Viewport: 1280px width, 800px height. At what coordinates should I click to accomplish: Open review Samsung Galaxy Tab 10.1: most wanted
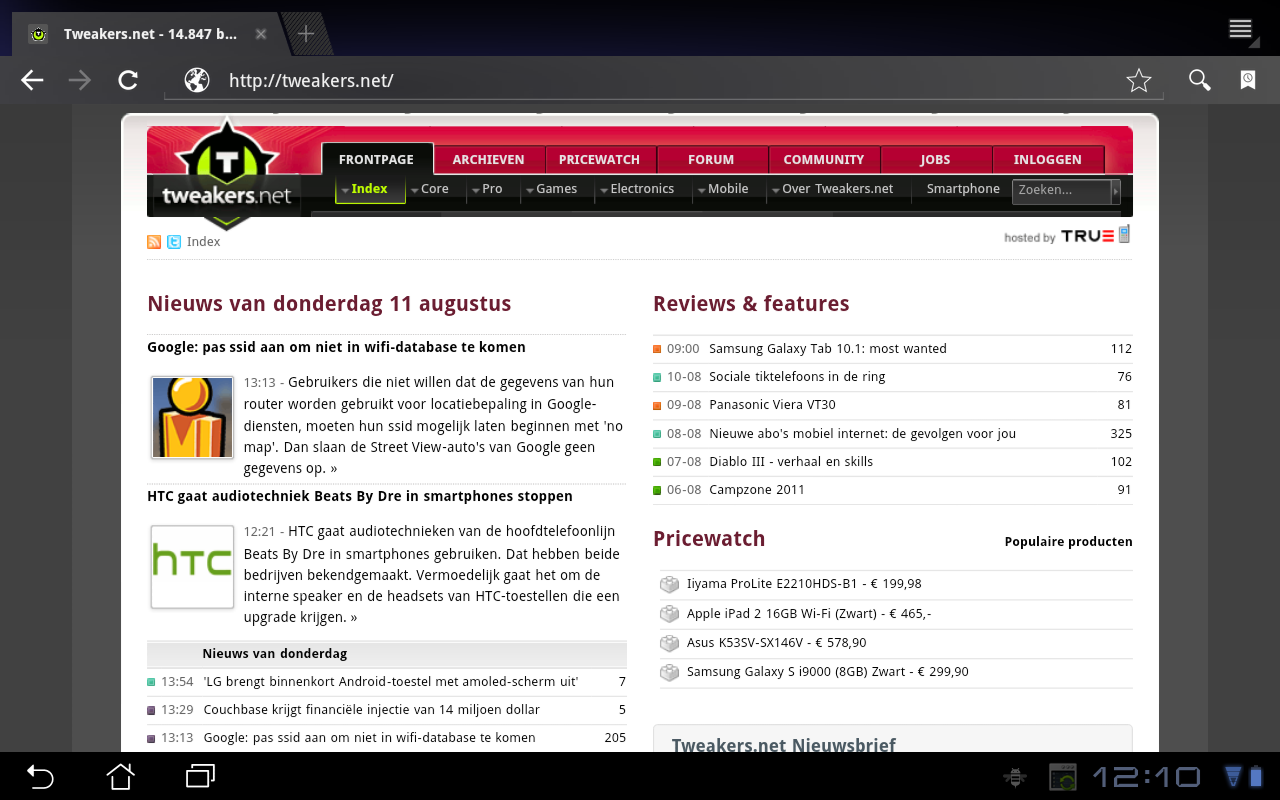click(828, 349)
